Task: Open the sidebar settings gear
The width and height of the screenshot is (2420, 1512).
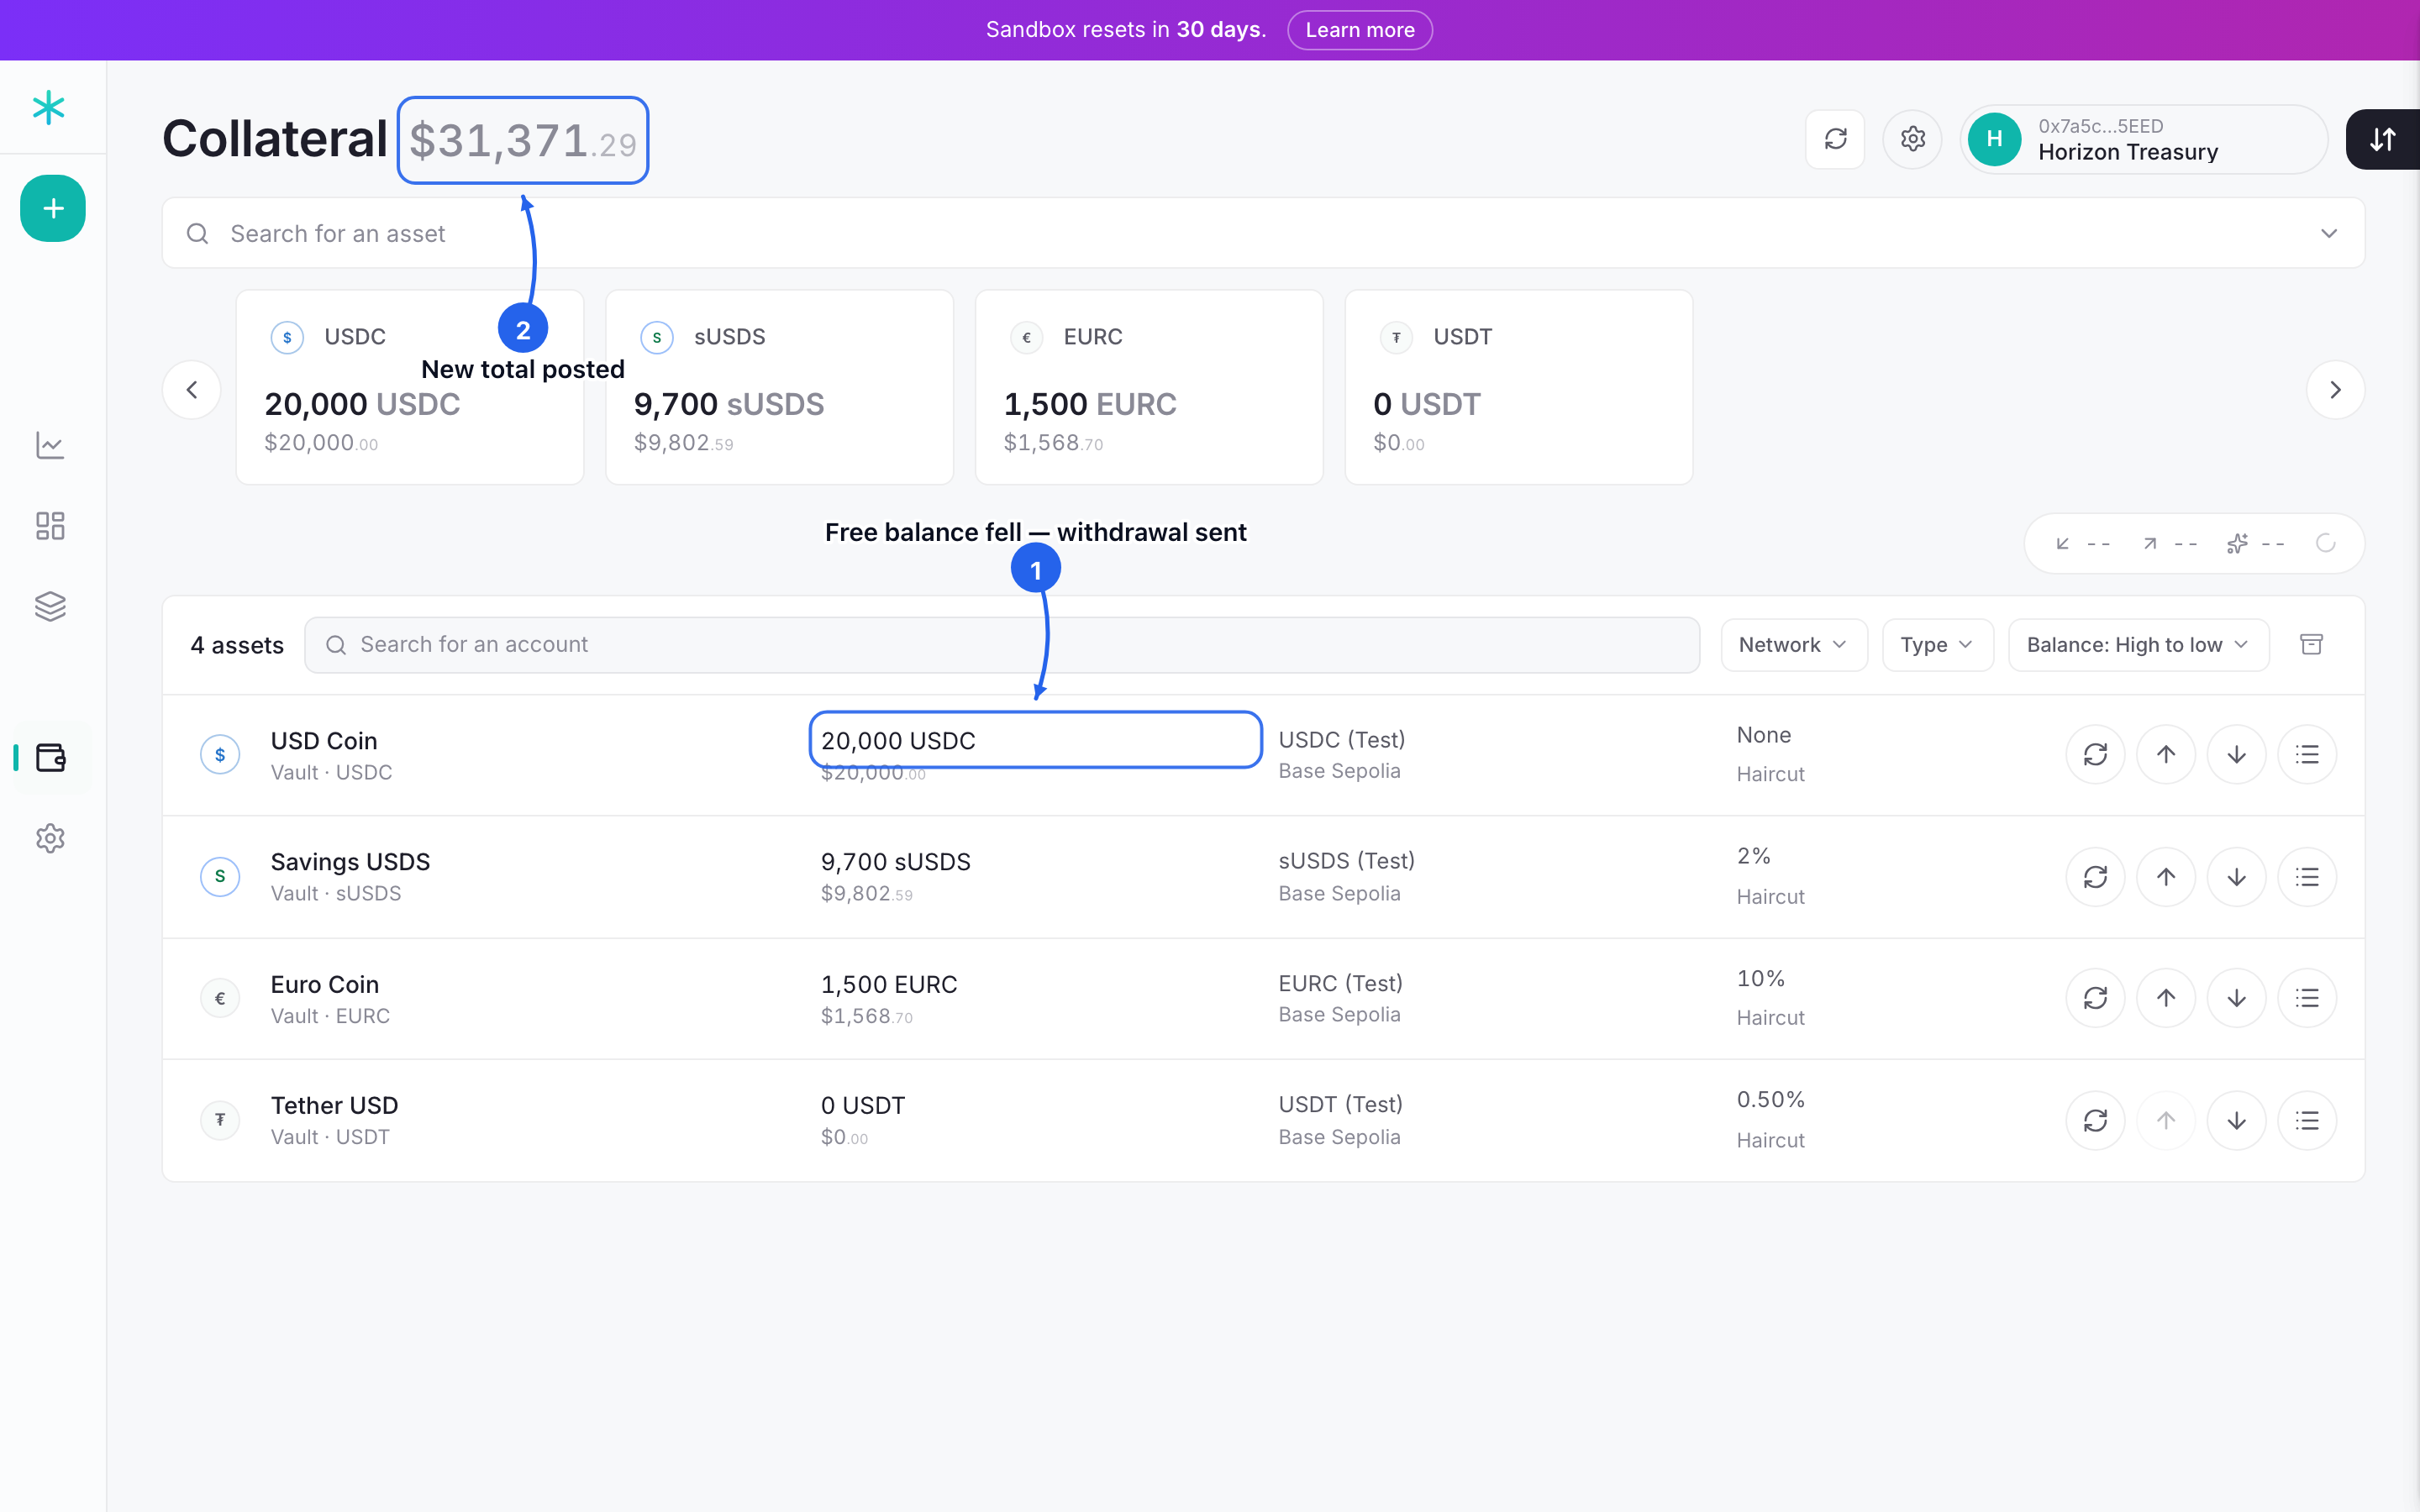Action: 50,838
